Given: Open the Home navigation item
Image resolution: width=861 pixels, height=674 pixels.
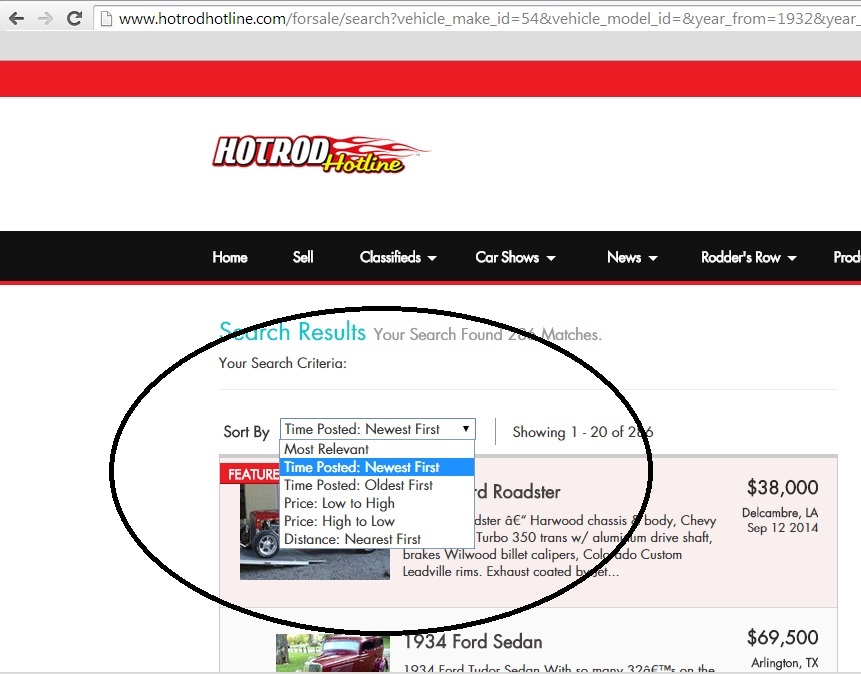Looking at the screenshot, I should point(229,257).
